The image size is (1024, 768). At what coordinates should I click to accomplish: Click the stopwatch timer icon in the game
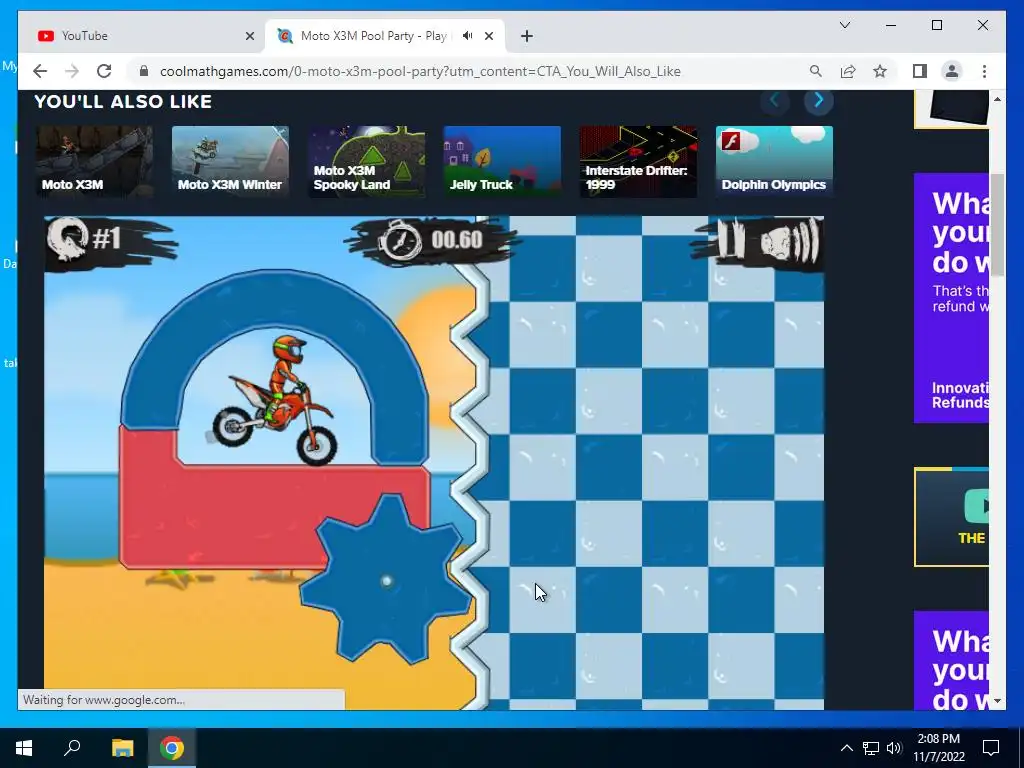click(x=400, y=240)
